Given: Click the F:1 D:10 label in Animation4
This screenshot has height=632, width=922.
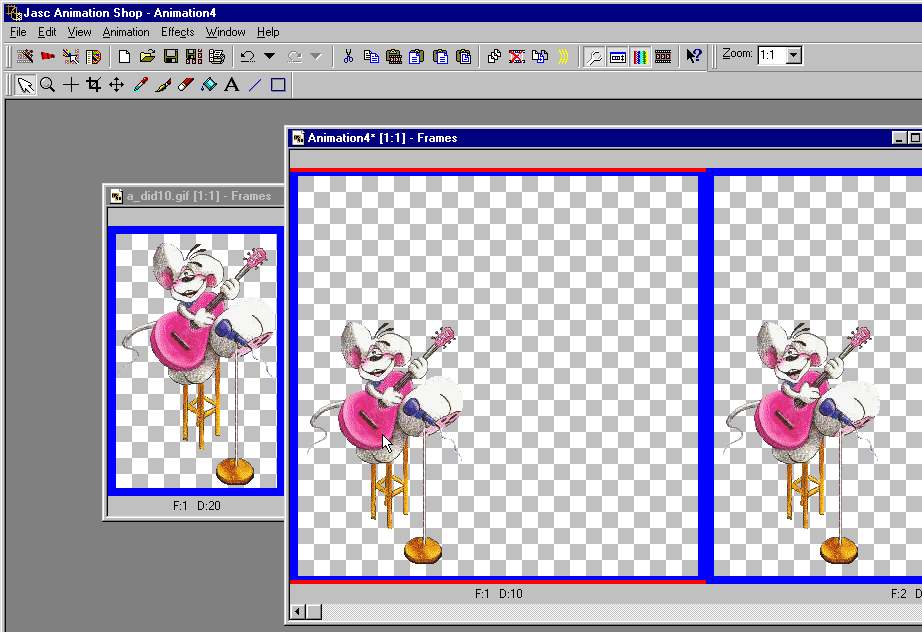Looking at the screenshot, I should (499, 594).
